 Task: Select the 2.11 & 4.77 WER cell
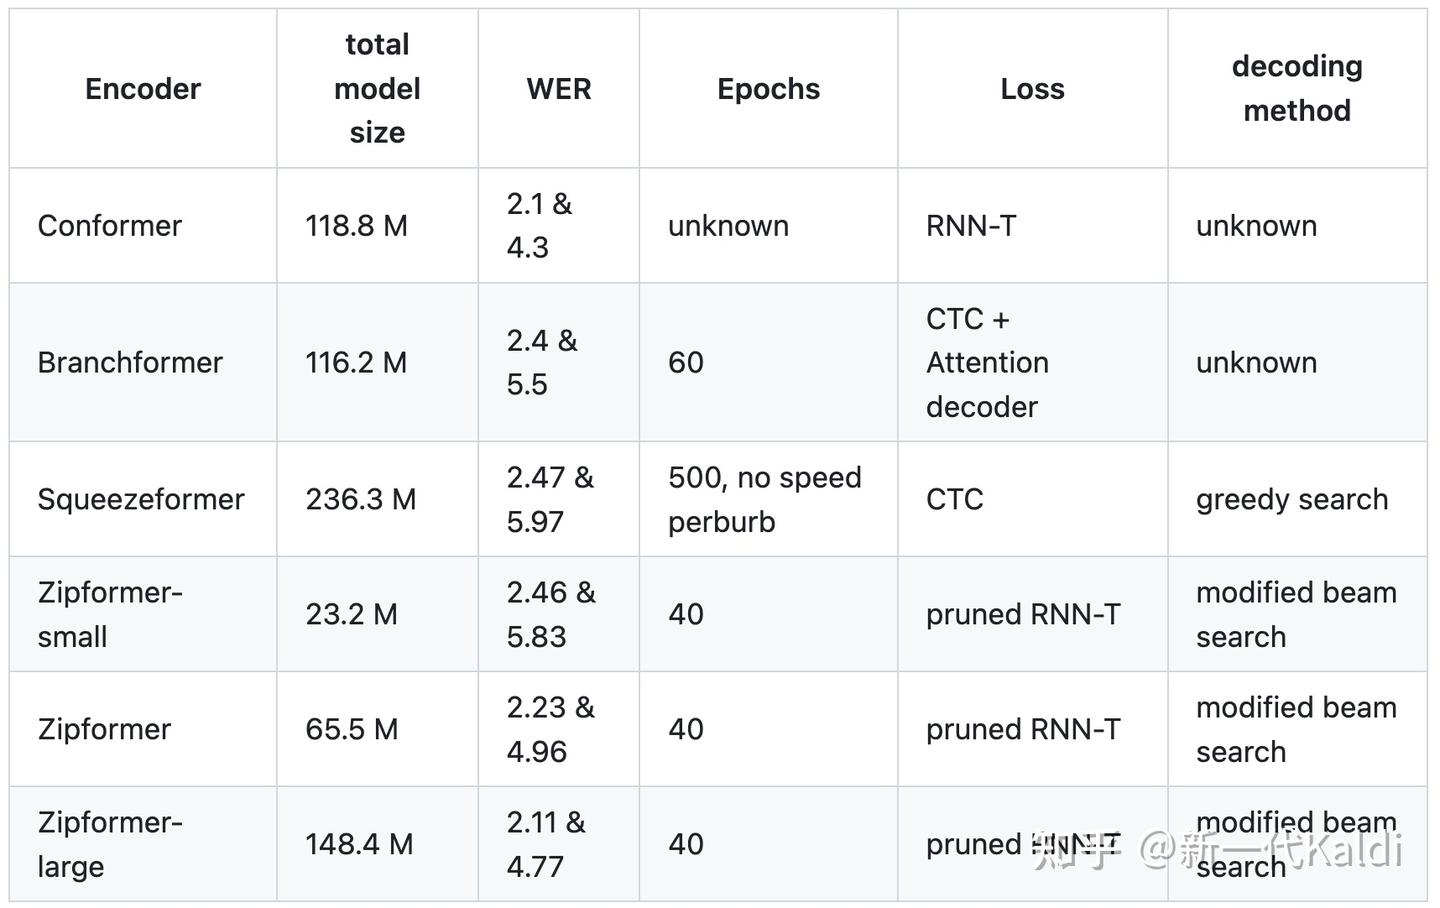click(546, 844)
